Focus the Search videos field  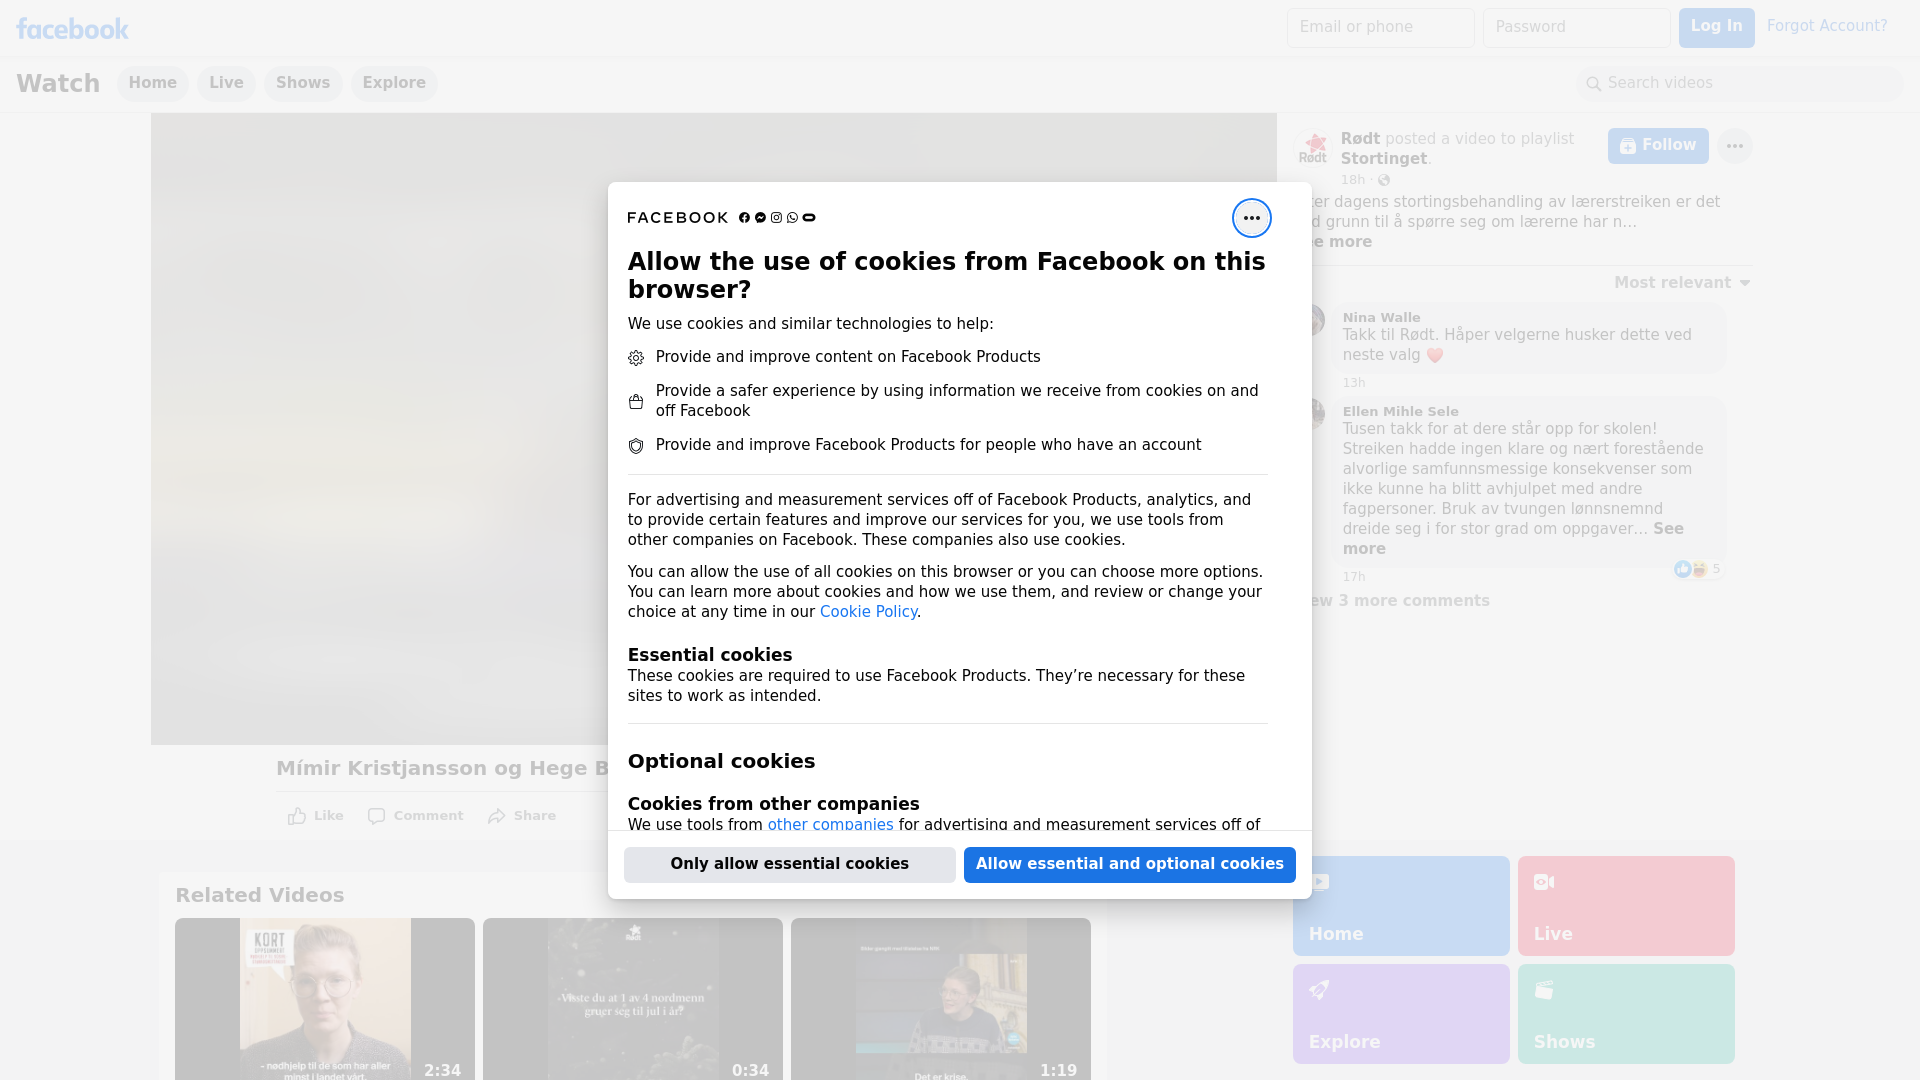pos(1739,83)
